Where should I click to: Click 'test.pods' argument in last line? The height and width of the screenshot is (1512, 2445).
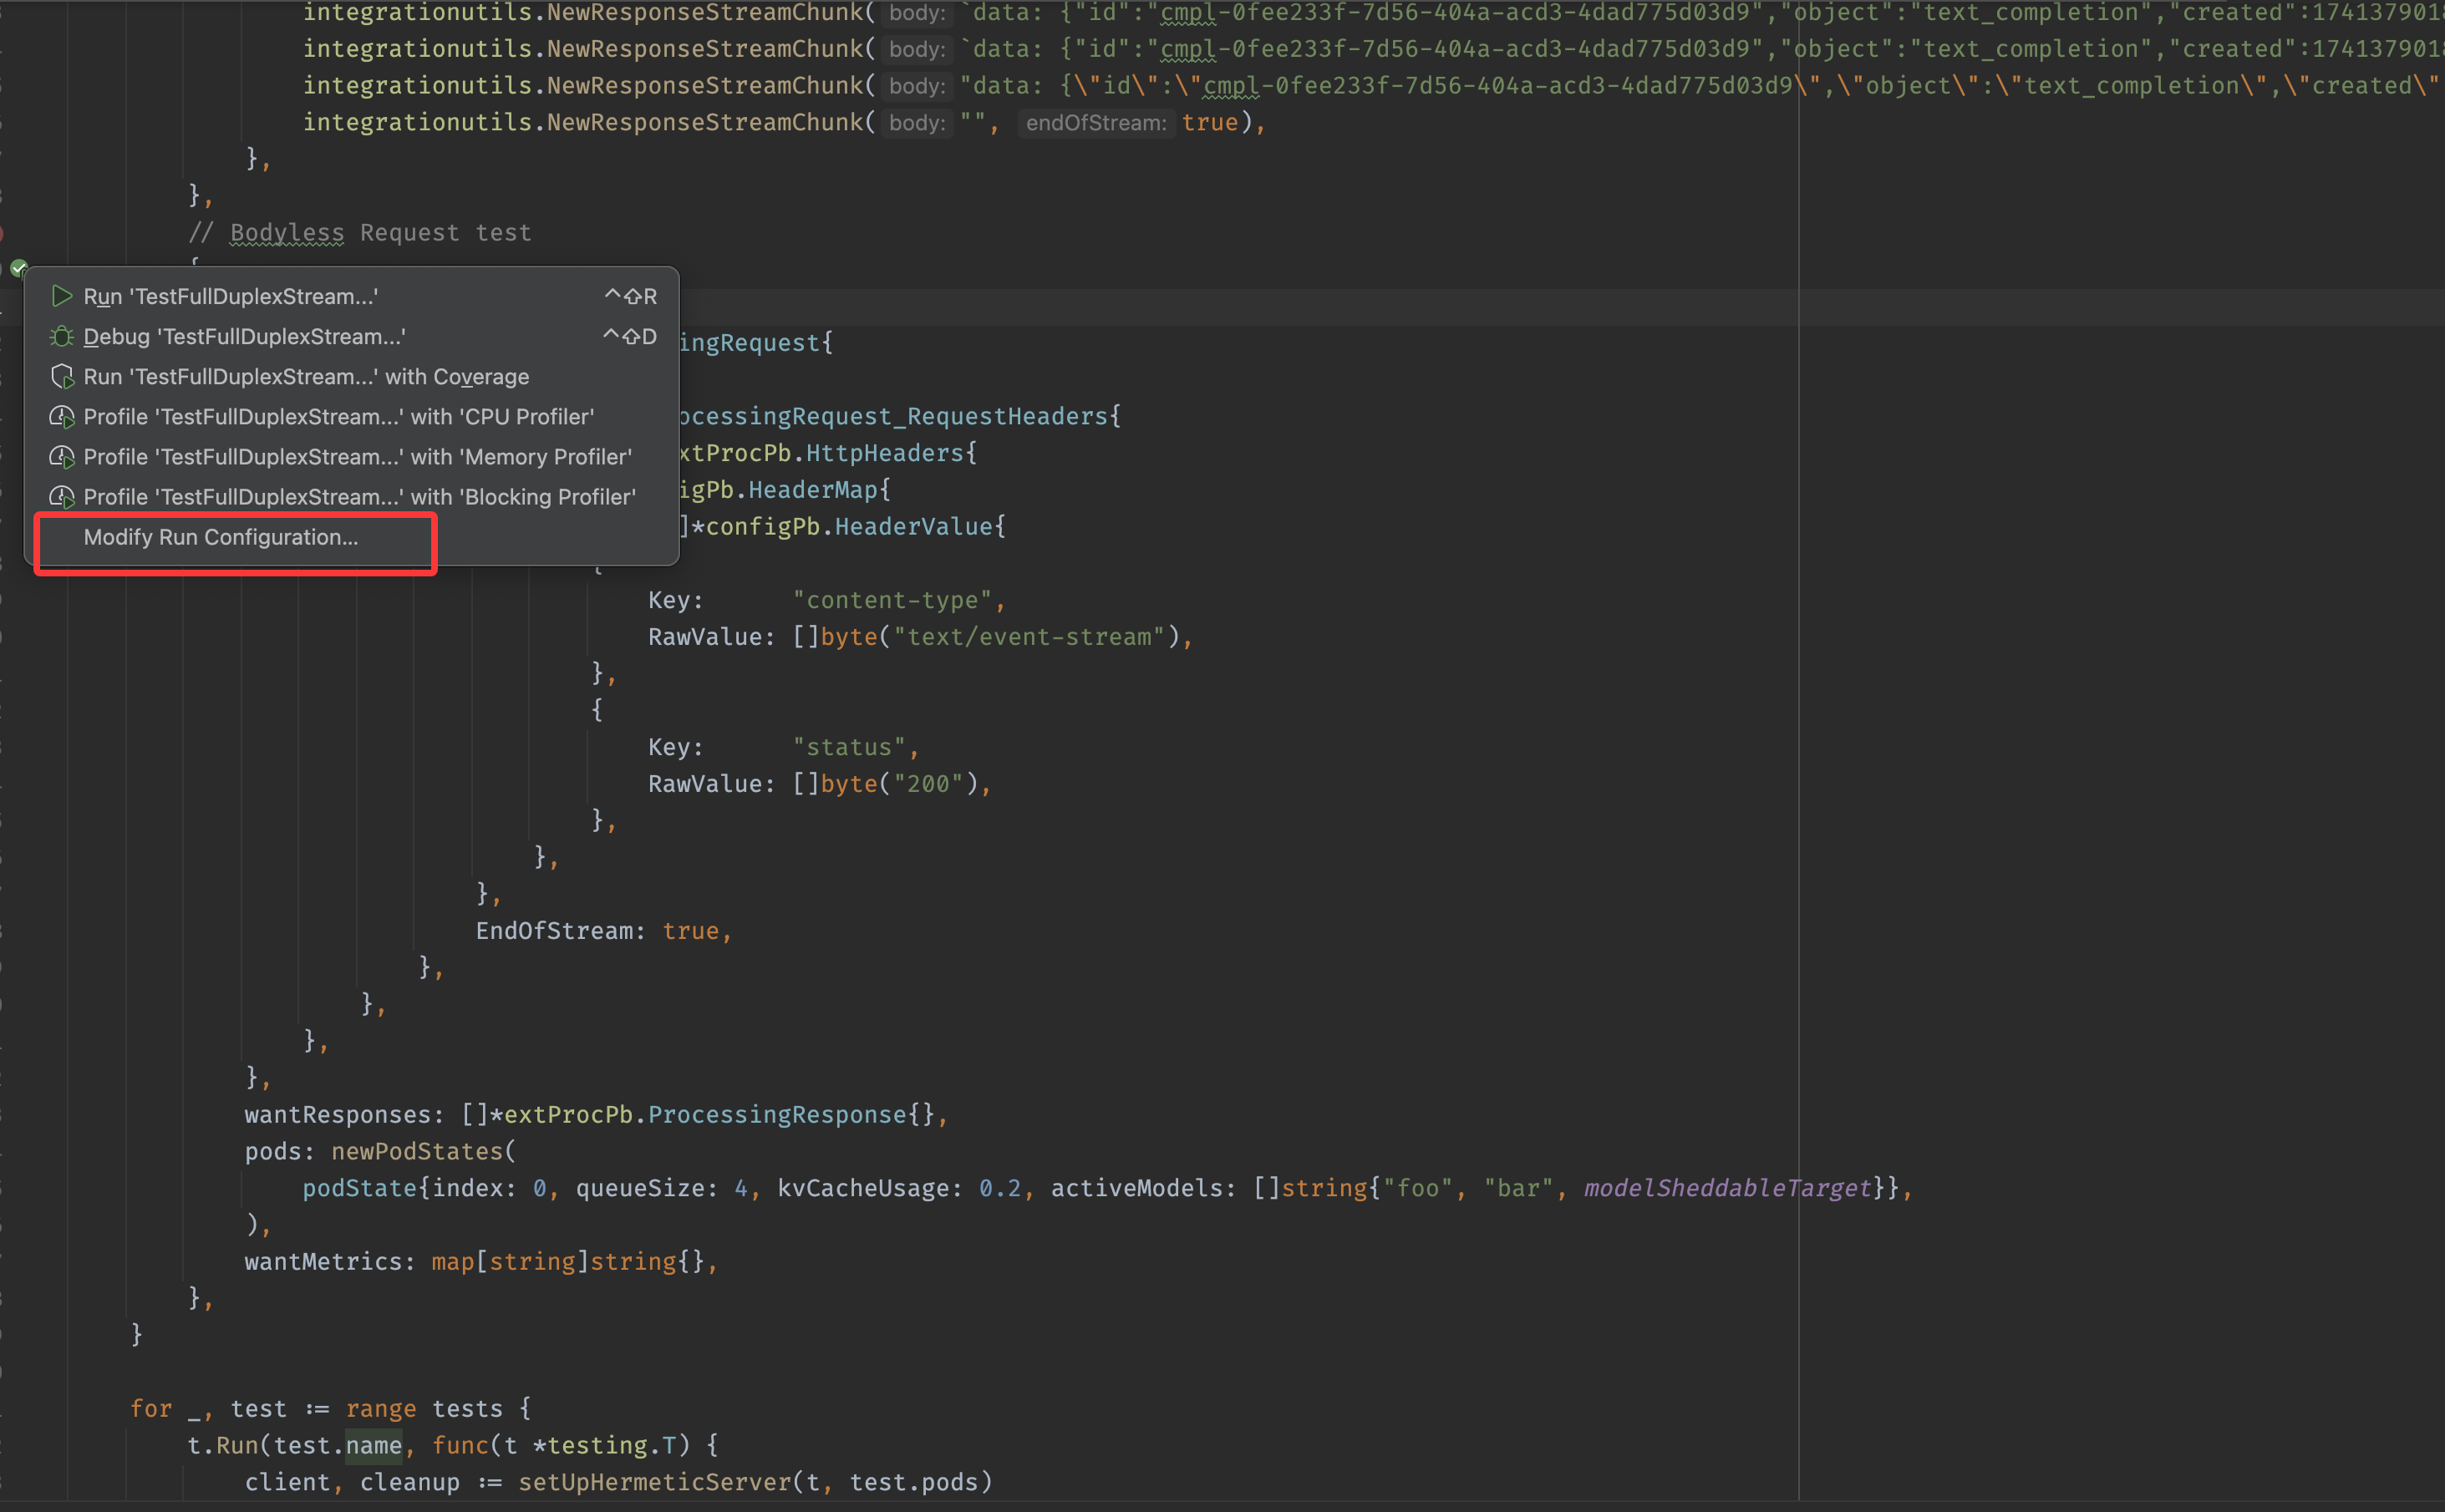914,1482
